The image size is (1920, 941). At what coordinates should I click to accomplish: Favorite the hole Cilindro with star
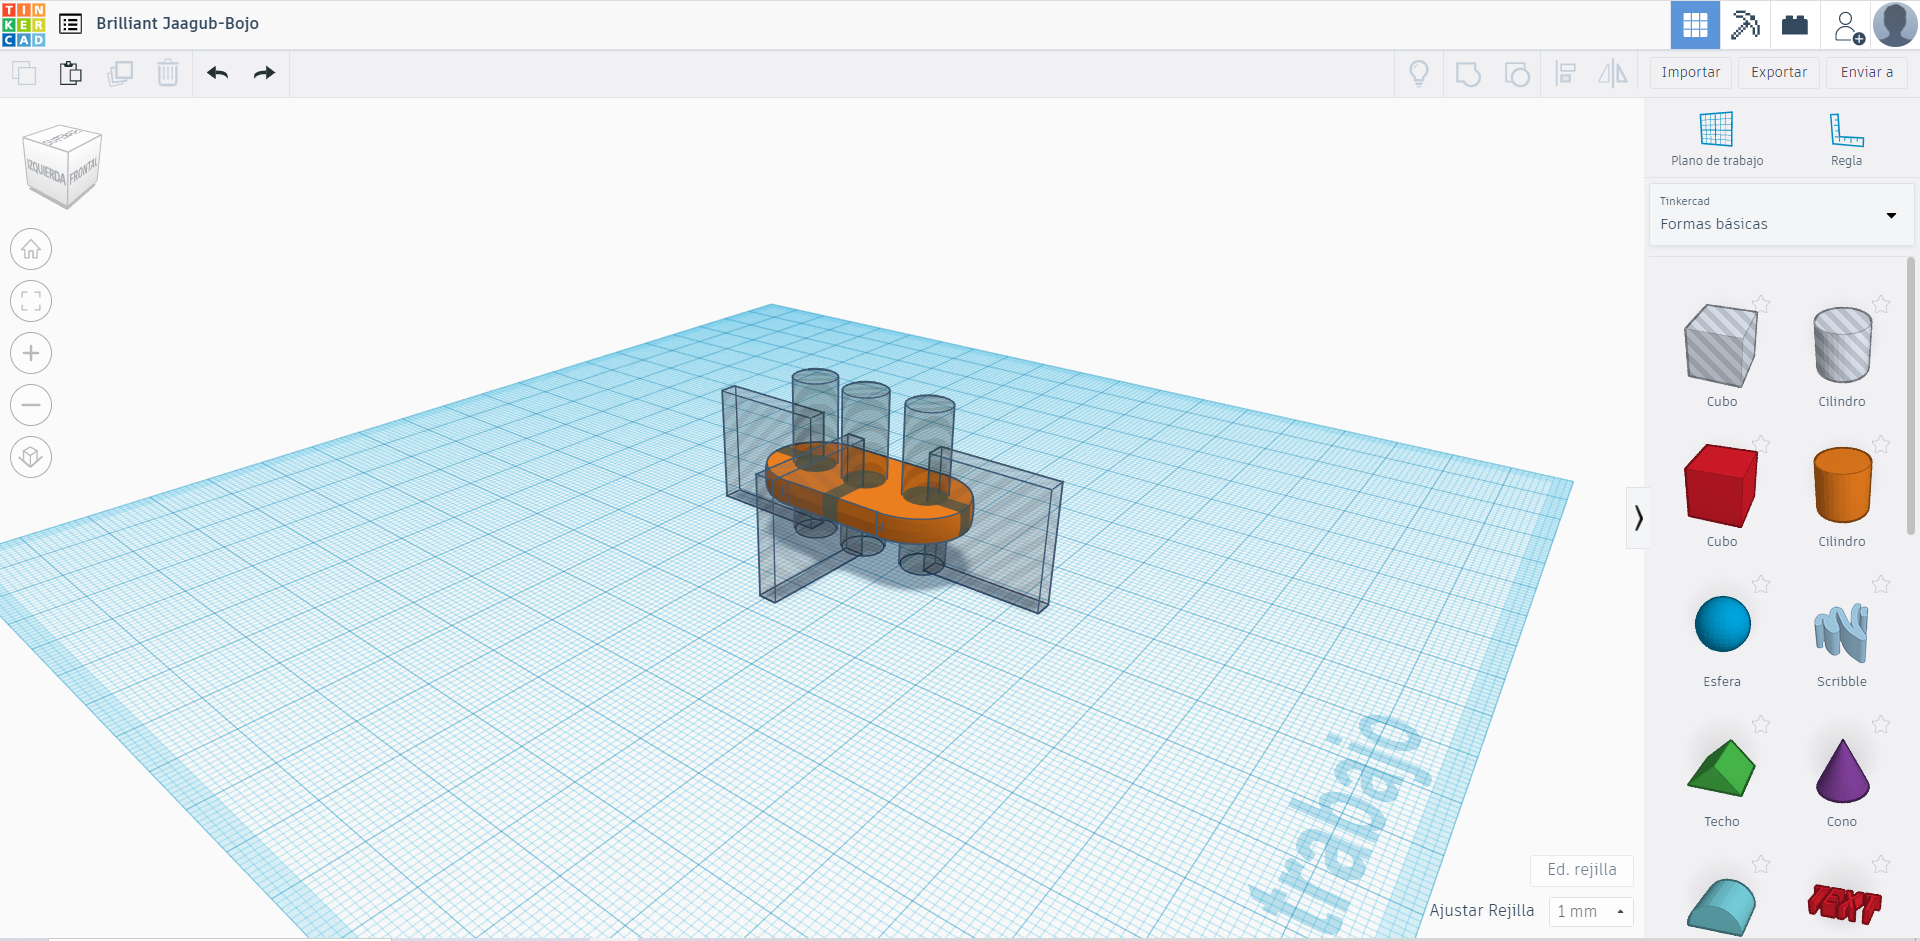1881,304
